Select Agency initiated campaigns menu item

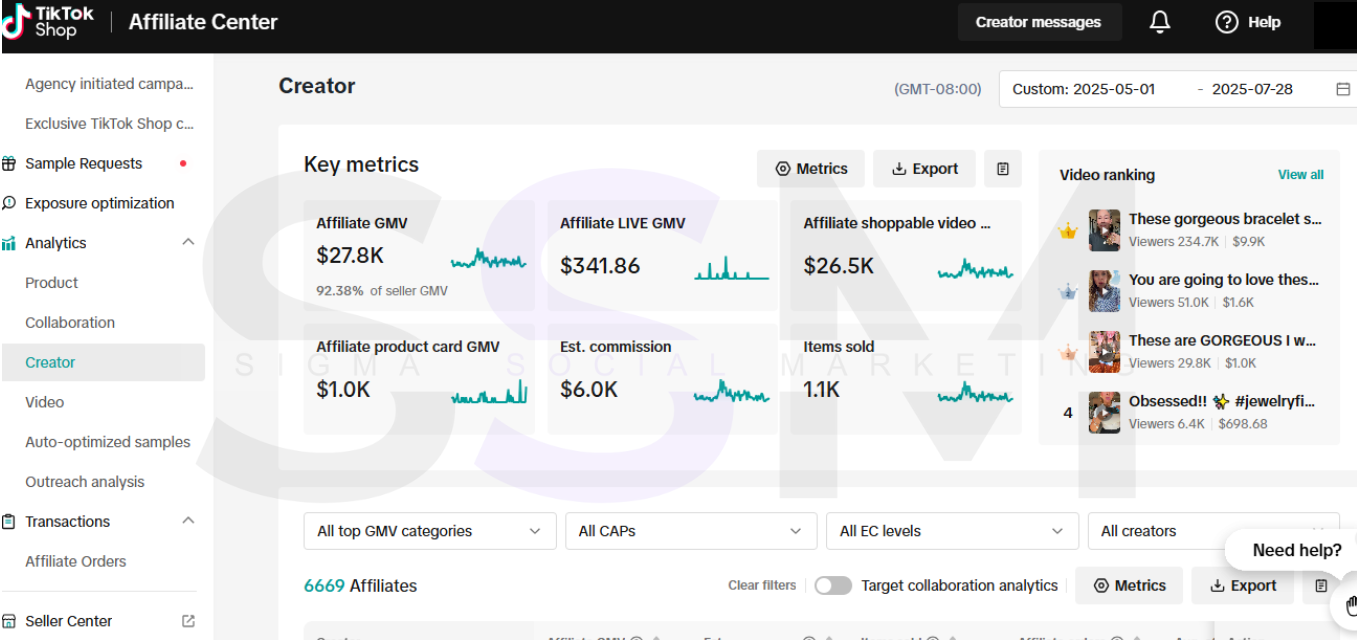tap(109, 84)
